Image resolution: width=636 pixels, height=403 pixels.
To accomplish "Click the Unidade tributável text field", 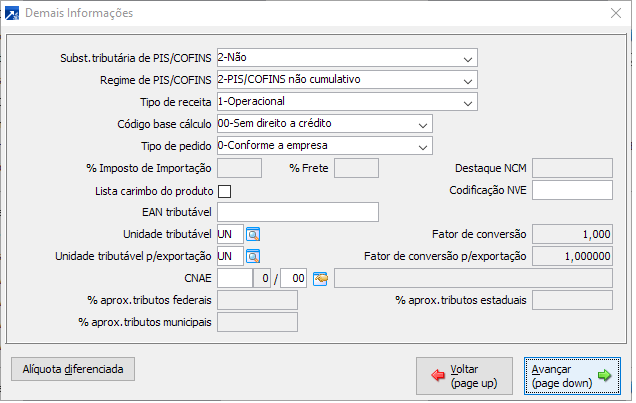I will click(230, 234).
